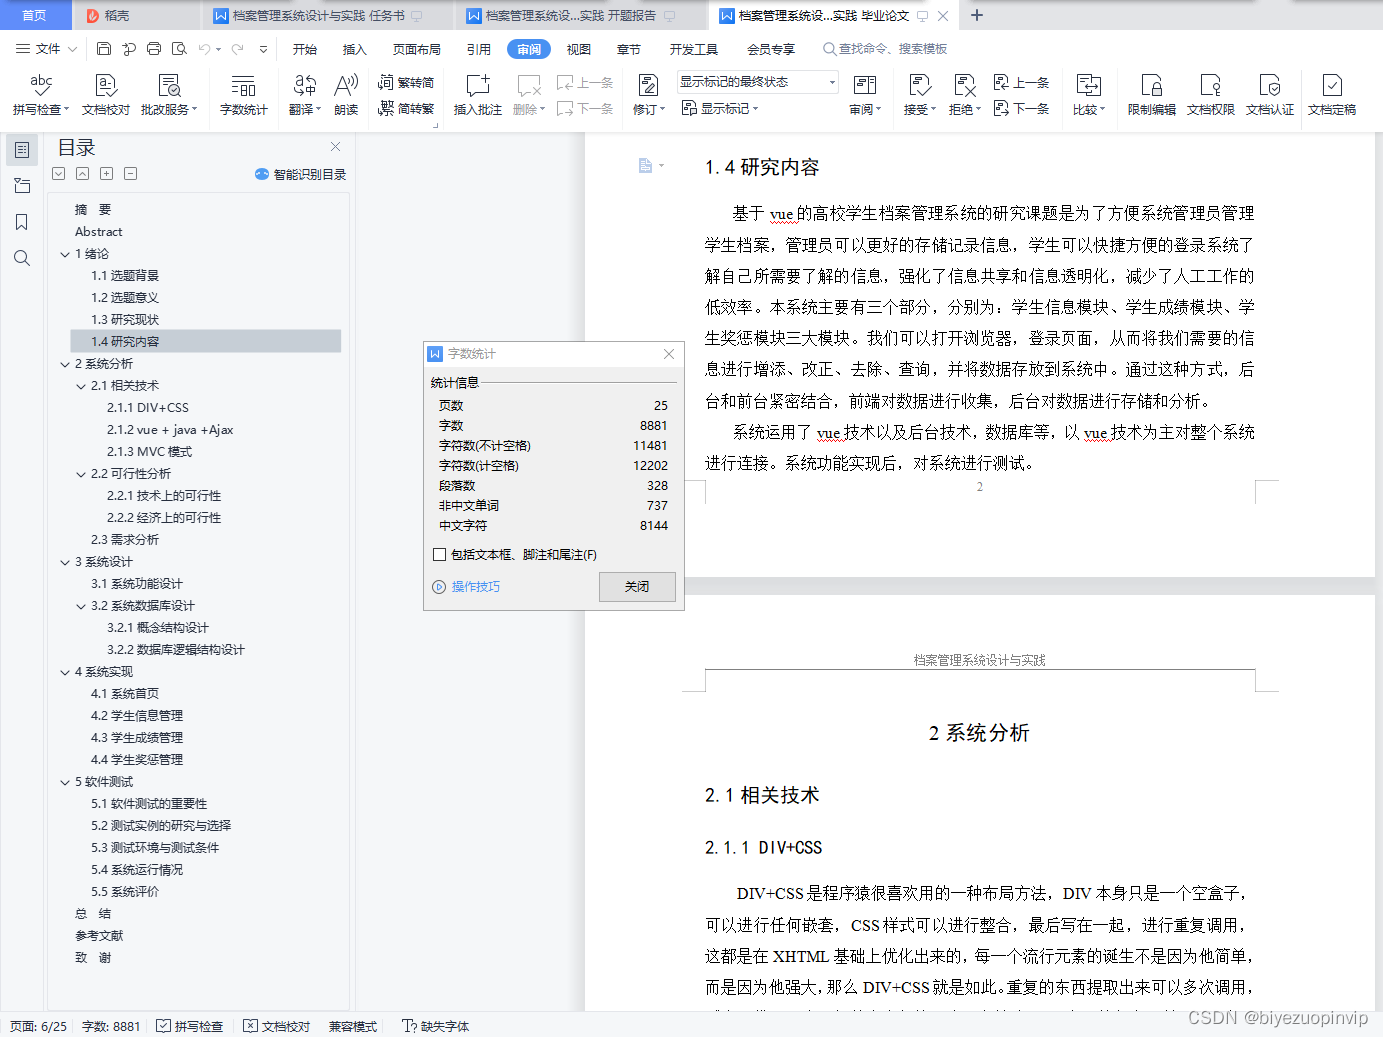Activate the 朗读 read-aloud function
Viewport: 1383px width, 1037px height.
tap(346, 95)
